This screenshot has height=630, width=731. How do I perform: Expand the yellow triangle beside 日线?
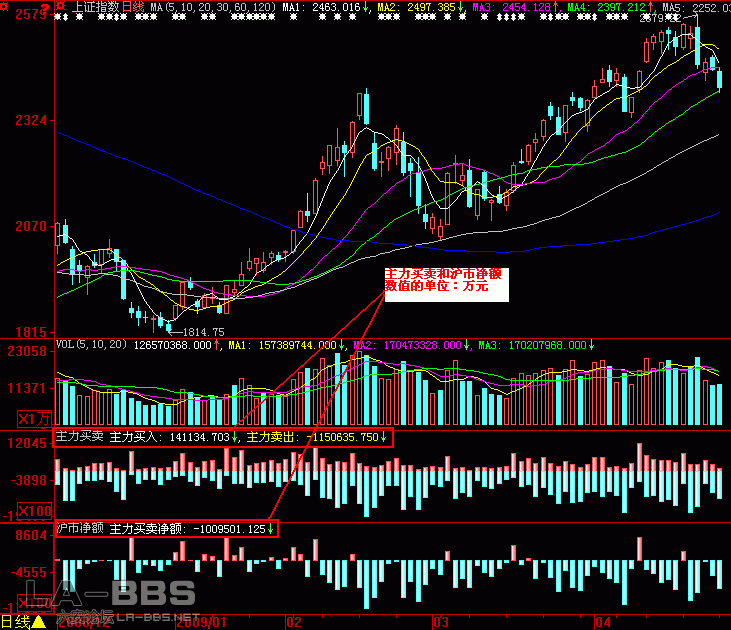pyautogui.click(x=39, y=621)
